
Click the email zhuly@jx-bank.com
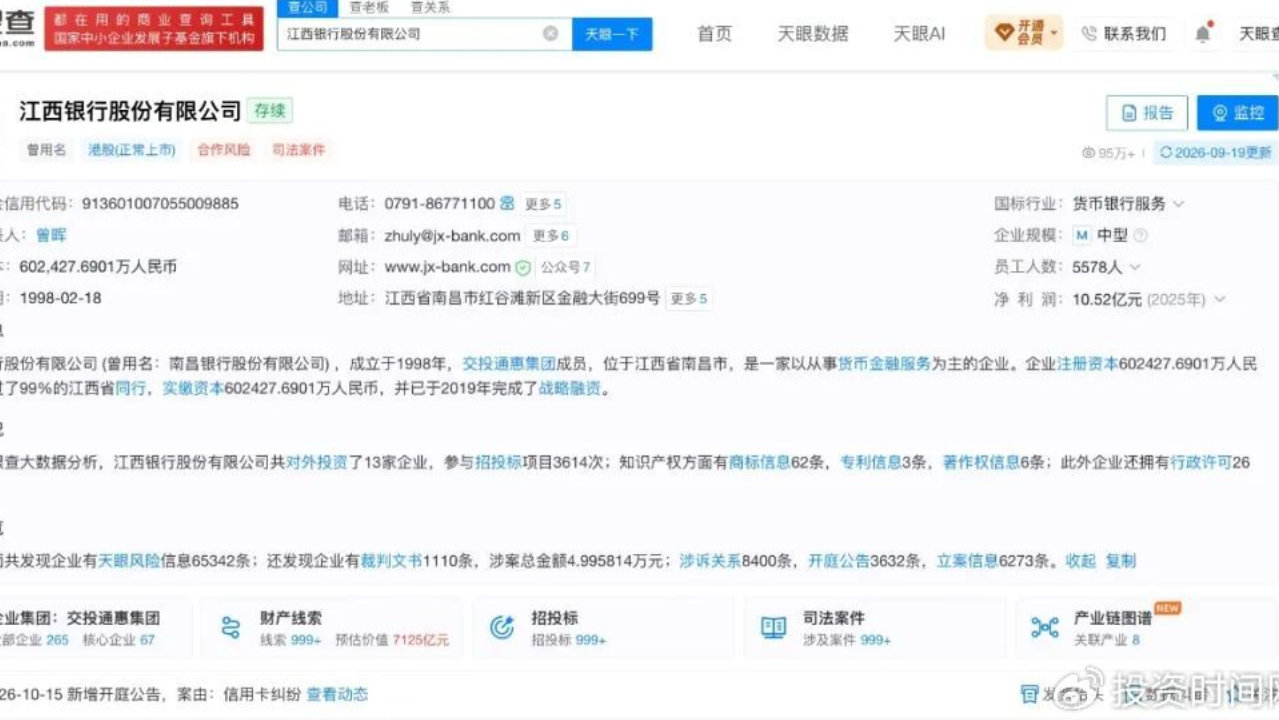coord(452,236)
